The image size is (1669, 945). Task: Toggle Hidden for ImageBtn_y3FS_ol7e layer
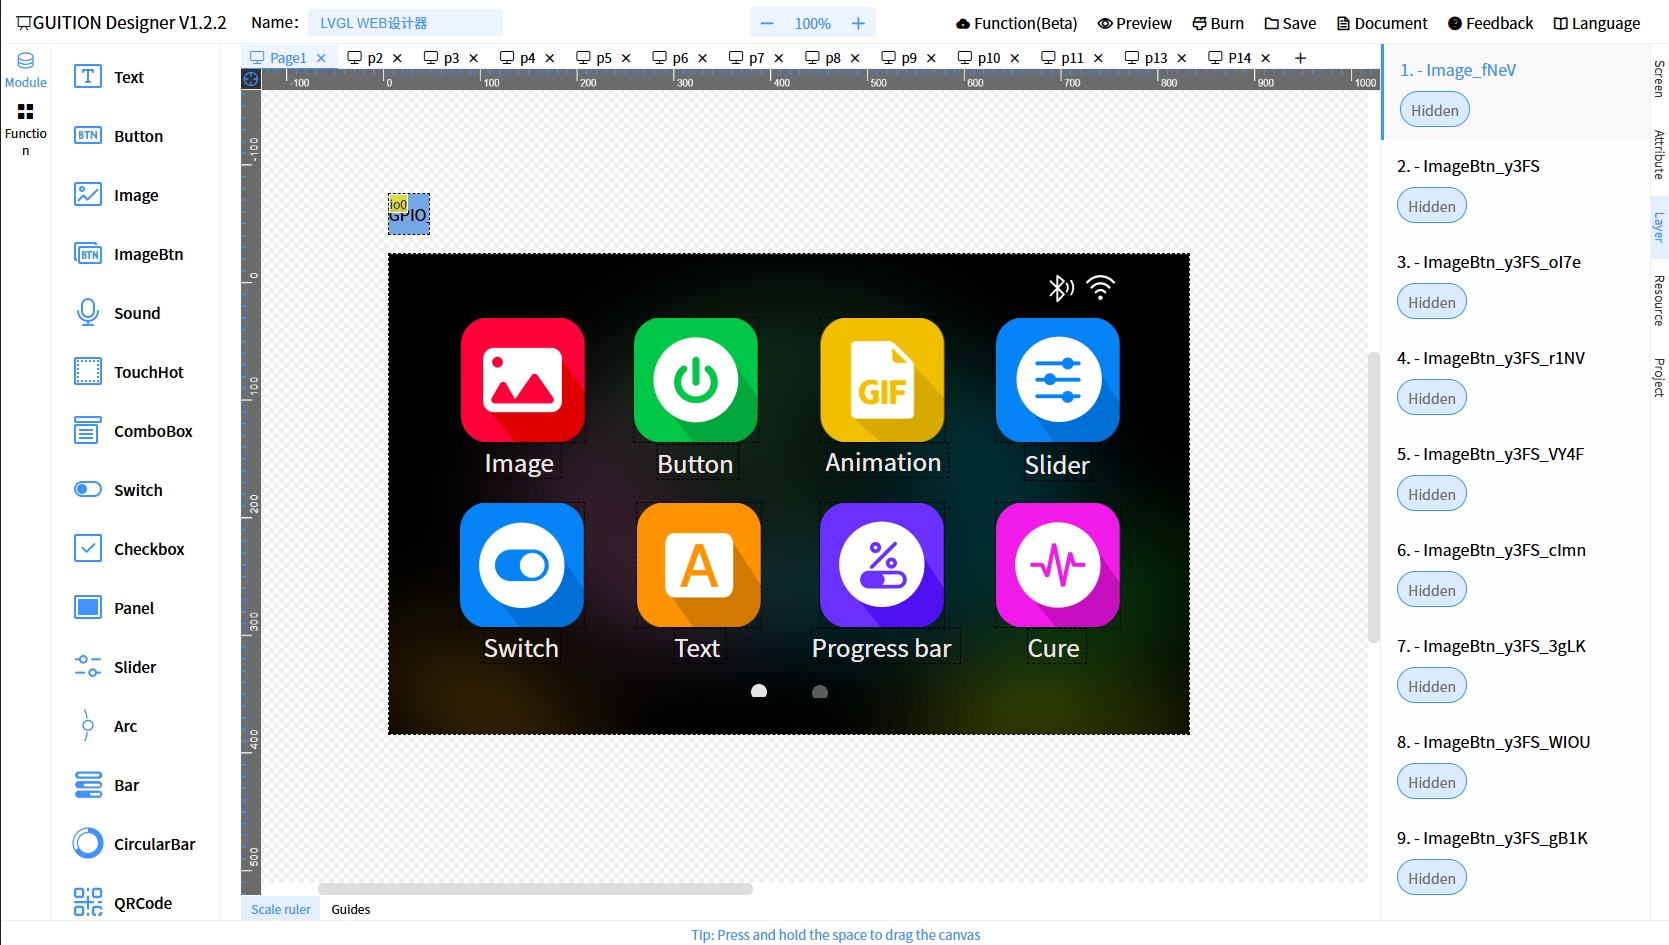click(x=1431, y=302)
